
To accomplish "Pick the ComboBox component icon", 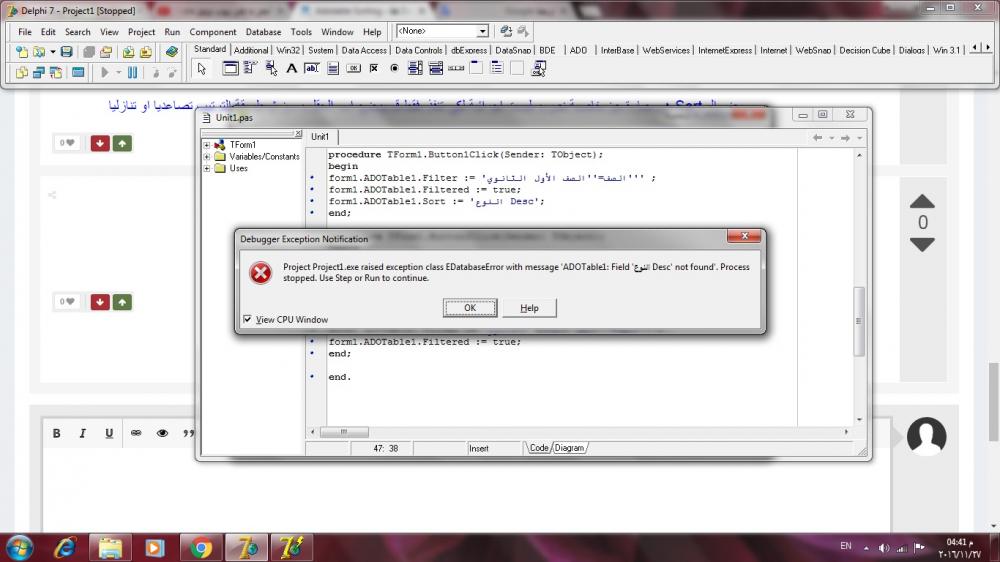I will pyautogui.click(x=436, y=68).
